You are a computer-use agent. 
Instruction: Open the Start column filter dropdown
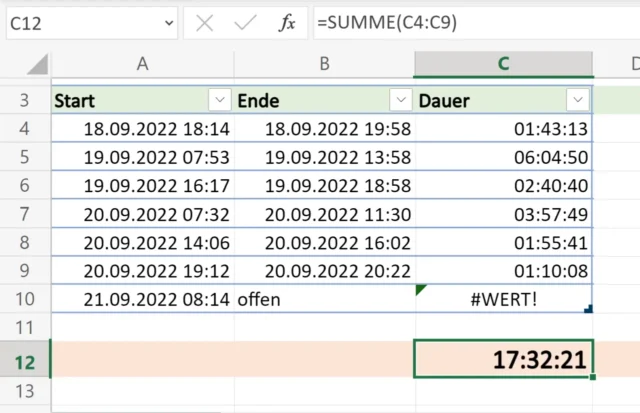click(220, 100)
